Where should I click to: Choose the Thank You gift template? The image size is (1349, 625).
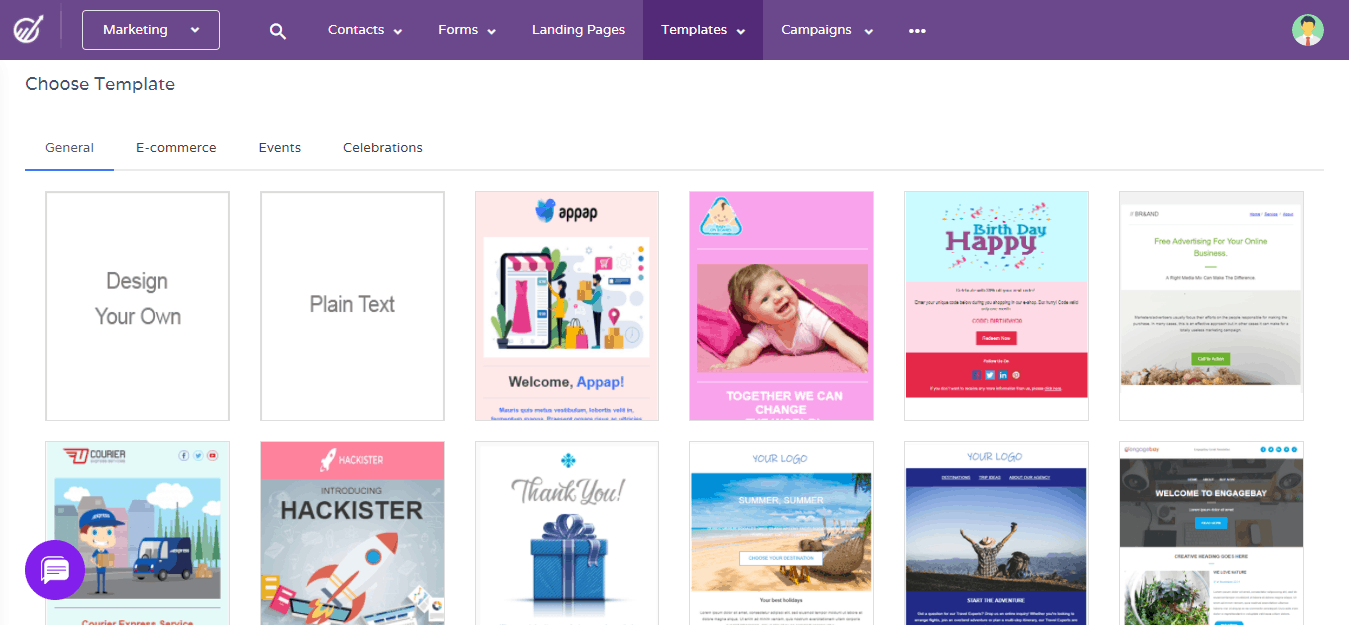click(x=567, y=533)
